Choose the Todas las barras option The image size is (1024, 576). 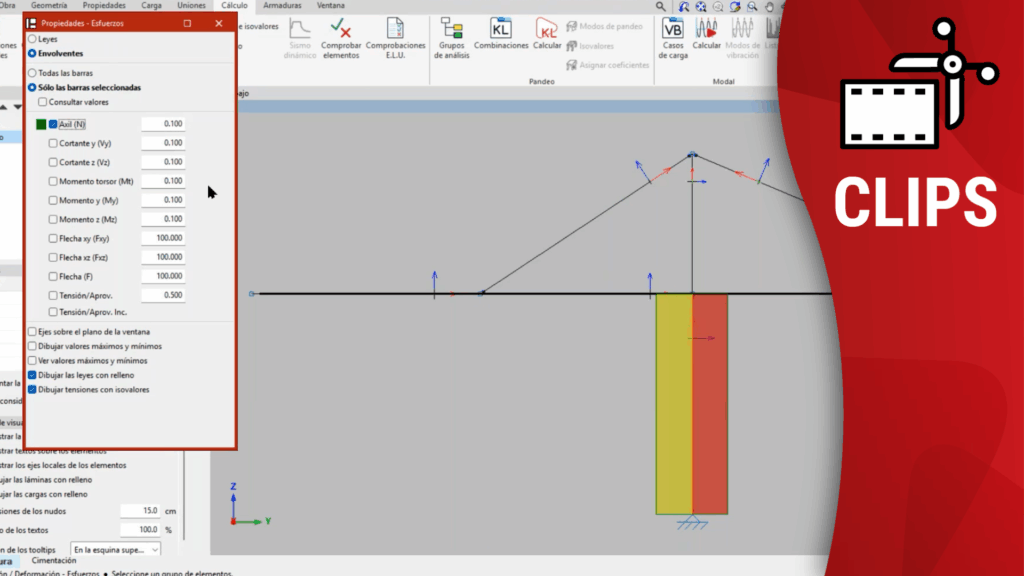click(32, 73)
